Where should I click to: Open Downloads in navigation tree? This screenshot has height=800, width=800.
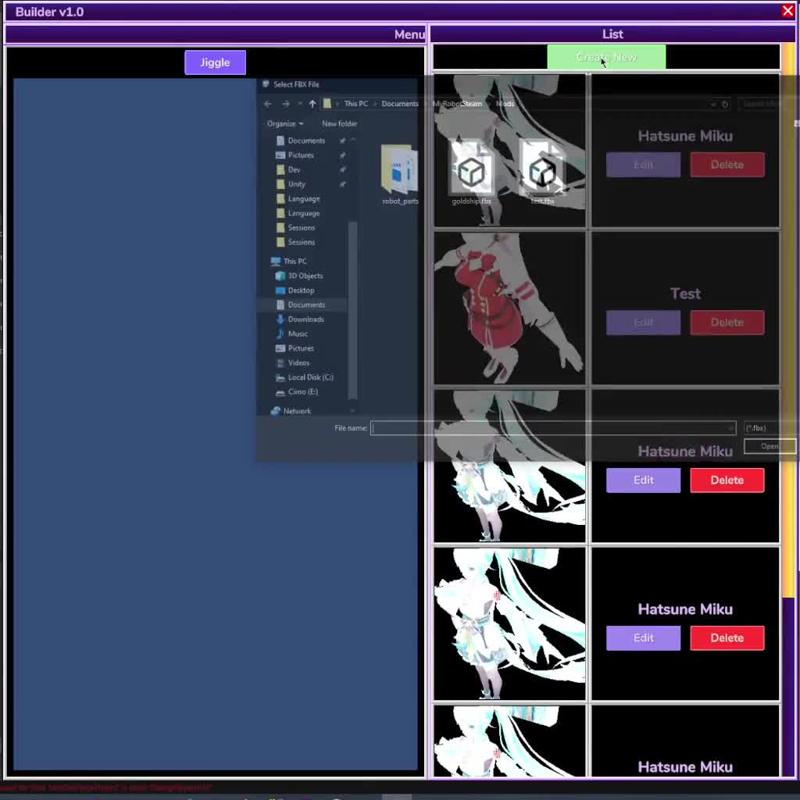[306, 319]
